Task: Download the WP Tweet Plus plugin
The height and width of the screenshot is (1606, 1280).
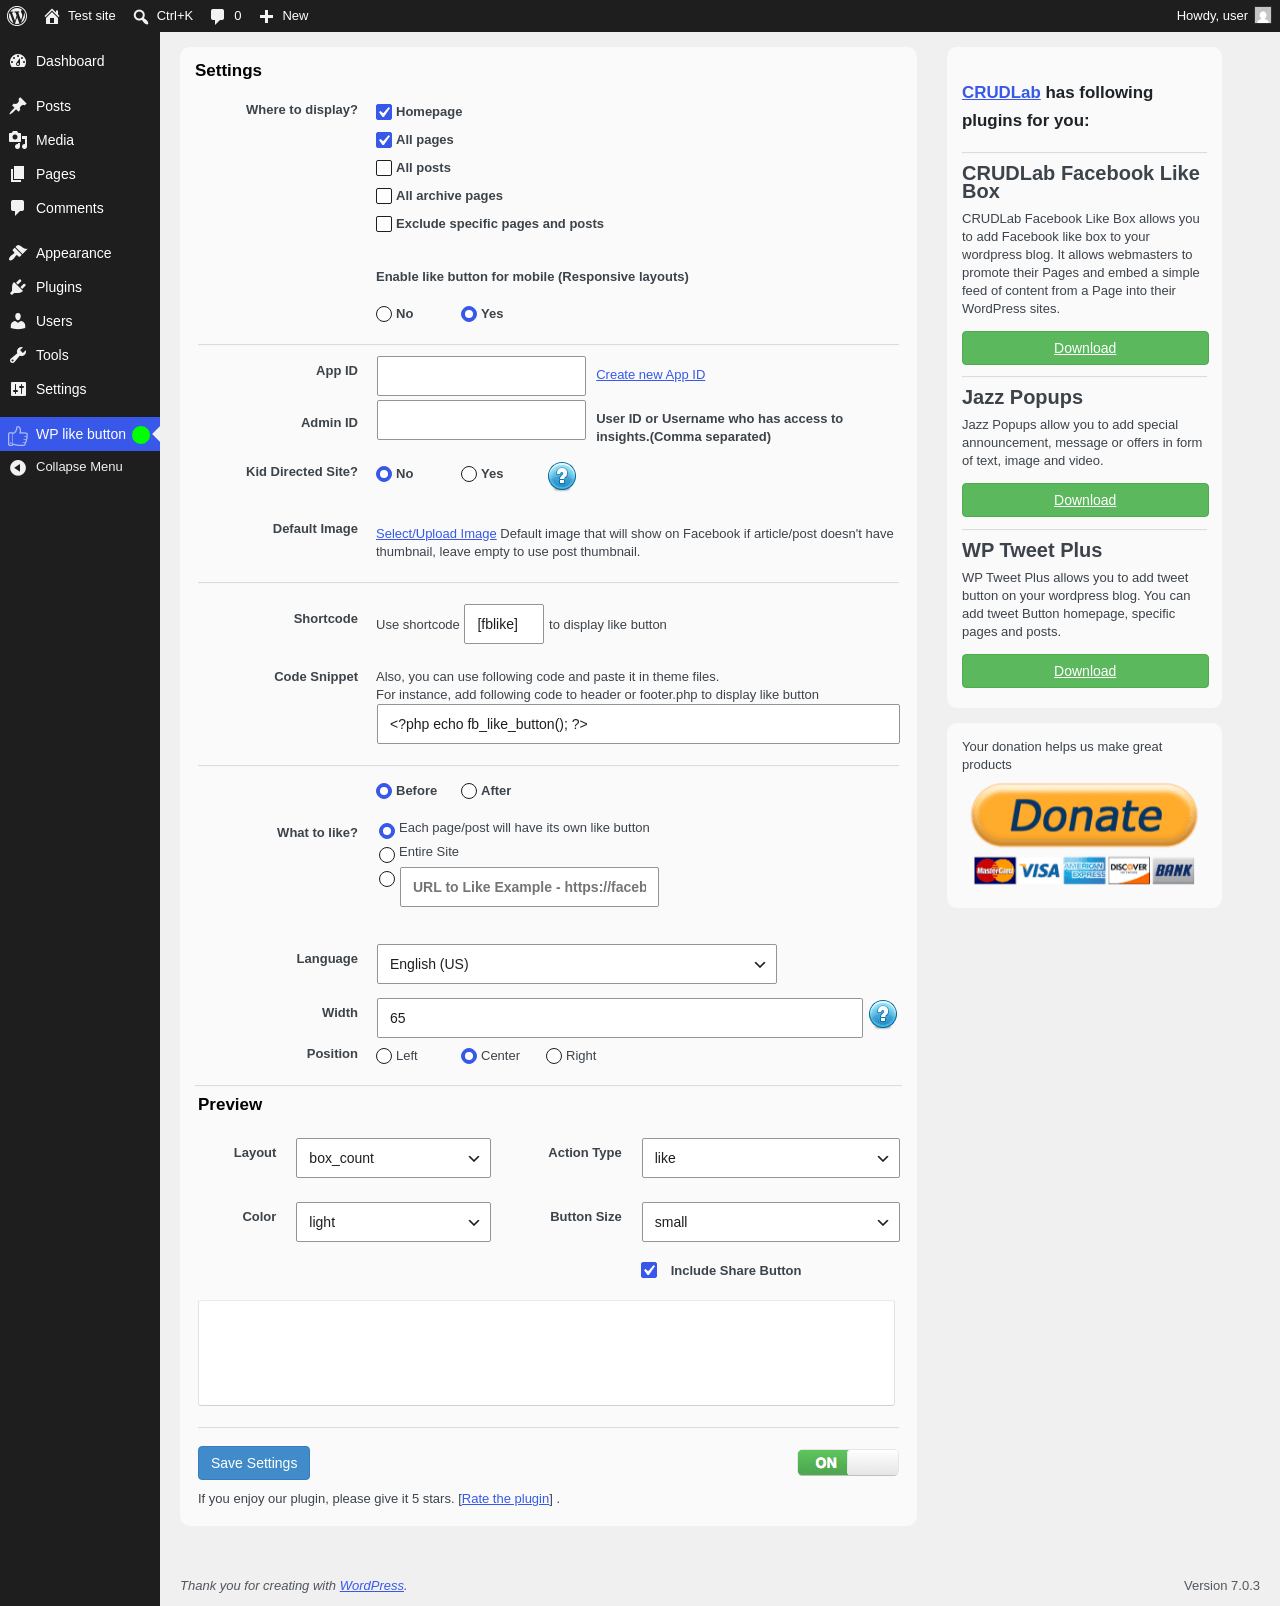Action: click(x=1085, y=671)
